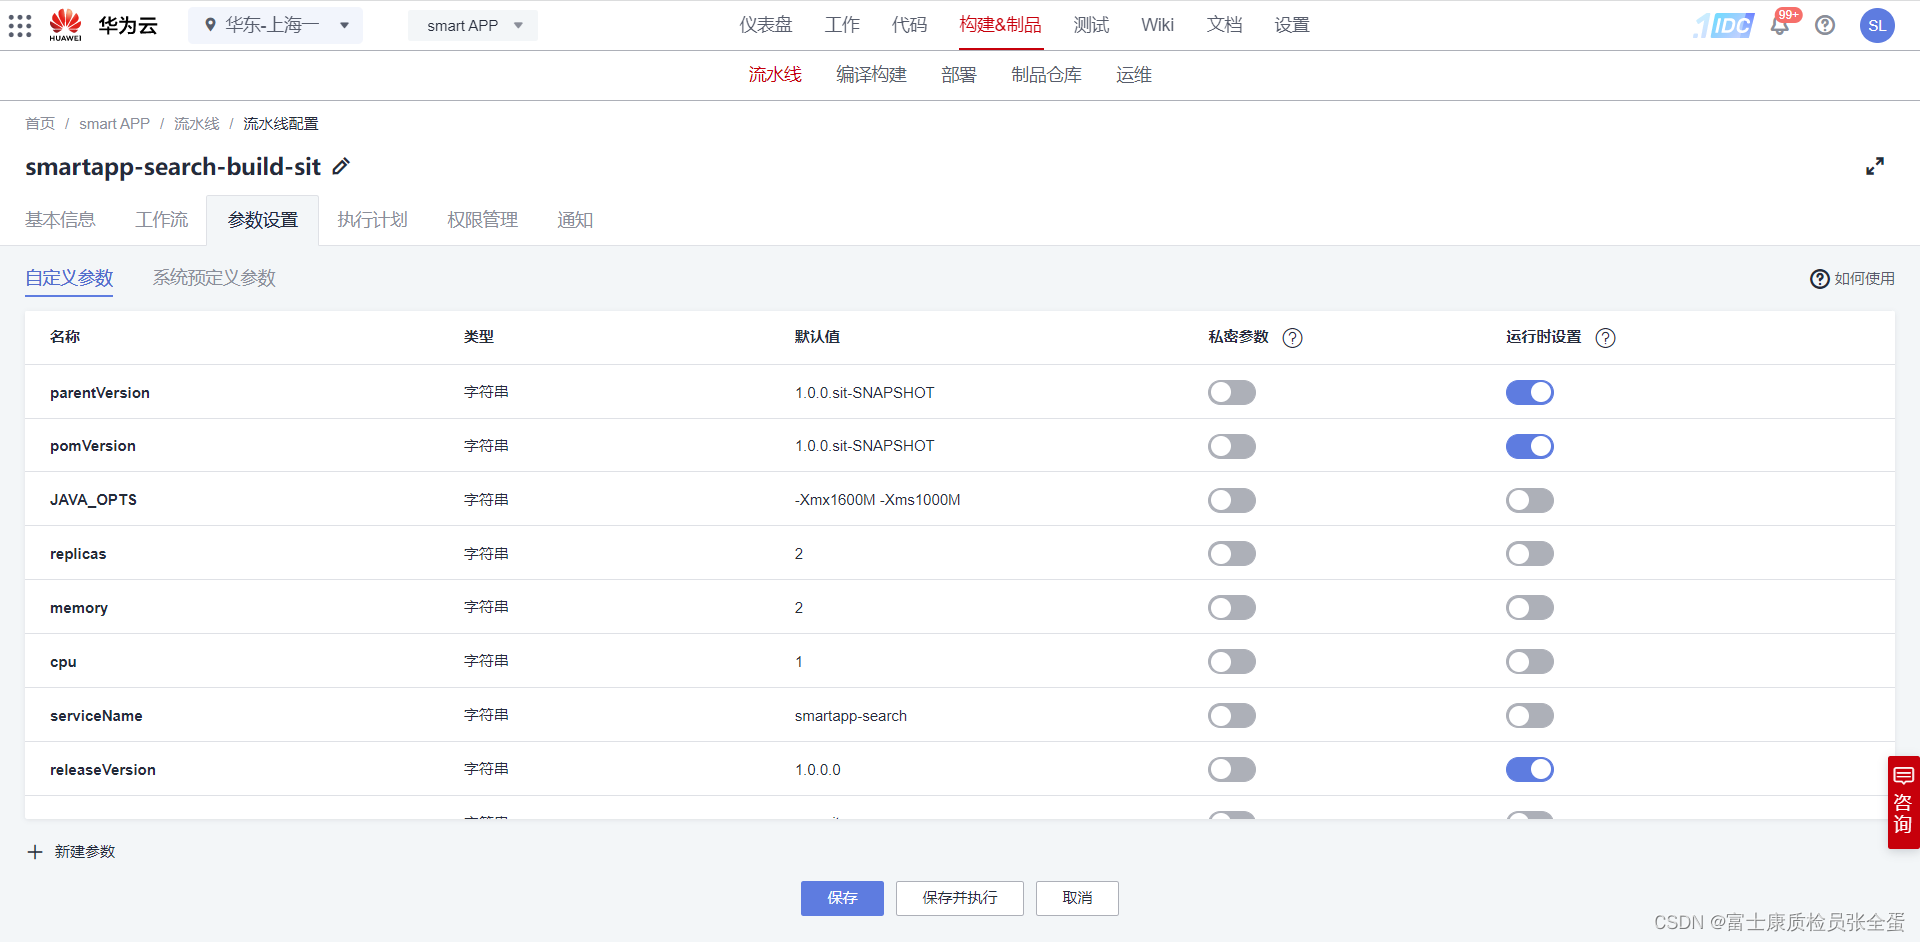The height and width of the screenshot is (942, 1920).
Task: Go to 部署 sub-navigation
Action: [958, 75]
